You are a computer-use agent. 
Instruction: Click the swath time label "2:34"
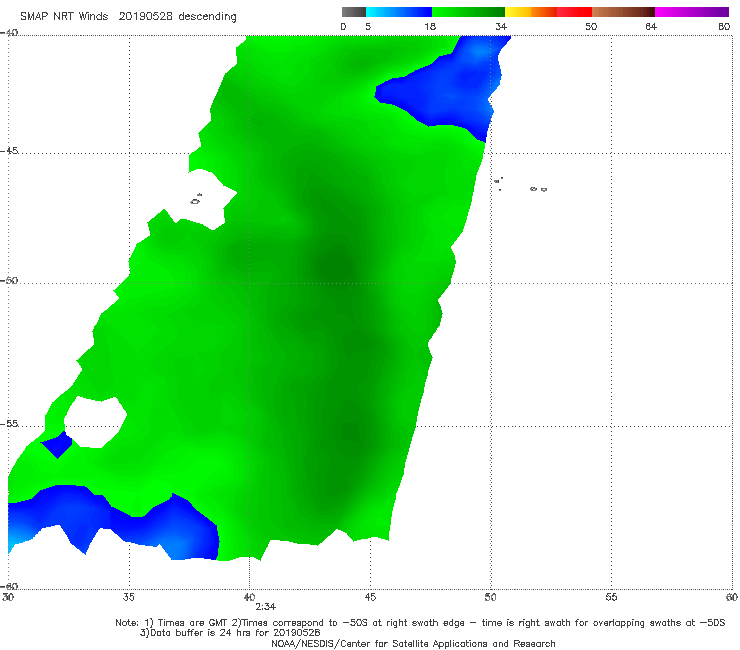pos(266,607)
